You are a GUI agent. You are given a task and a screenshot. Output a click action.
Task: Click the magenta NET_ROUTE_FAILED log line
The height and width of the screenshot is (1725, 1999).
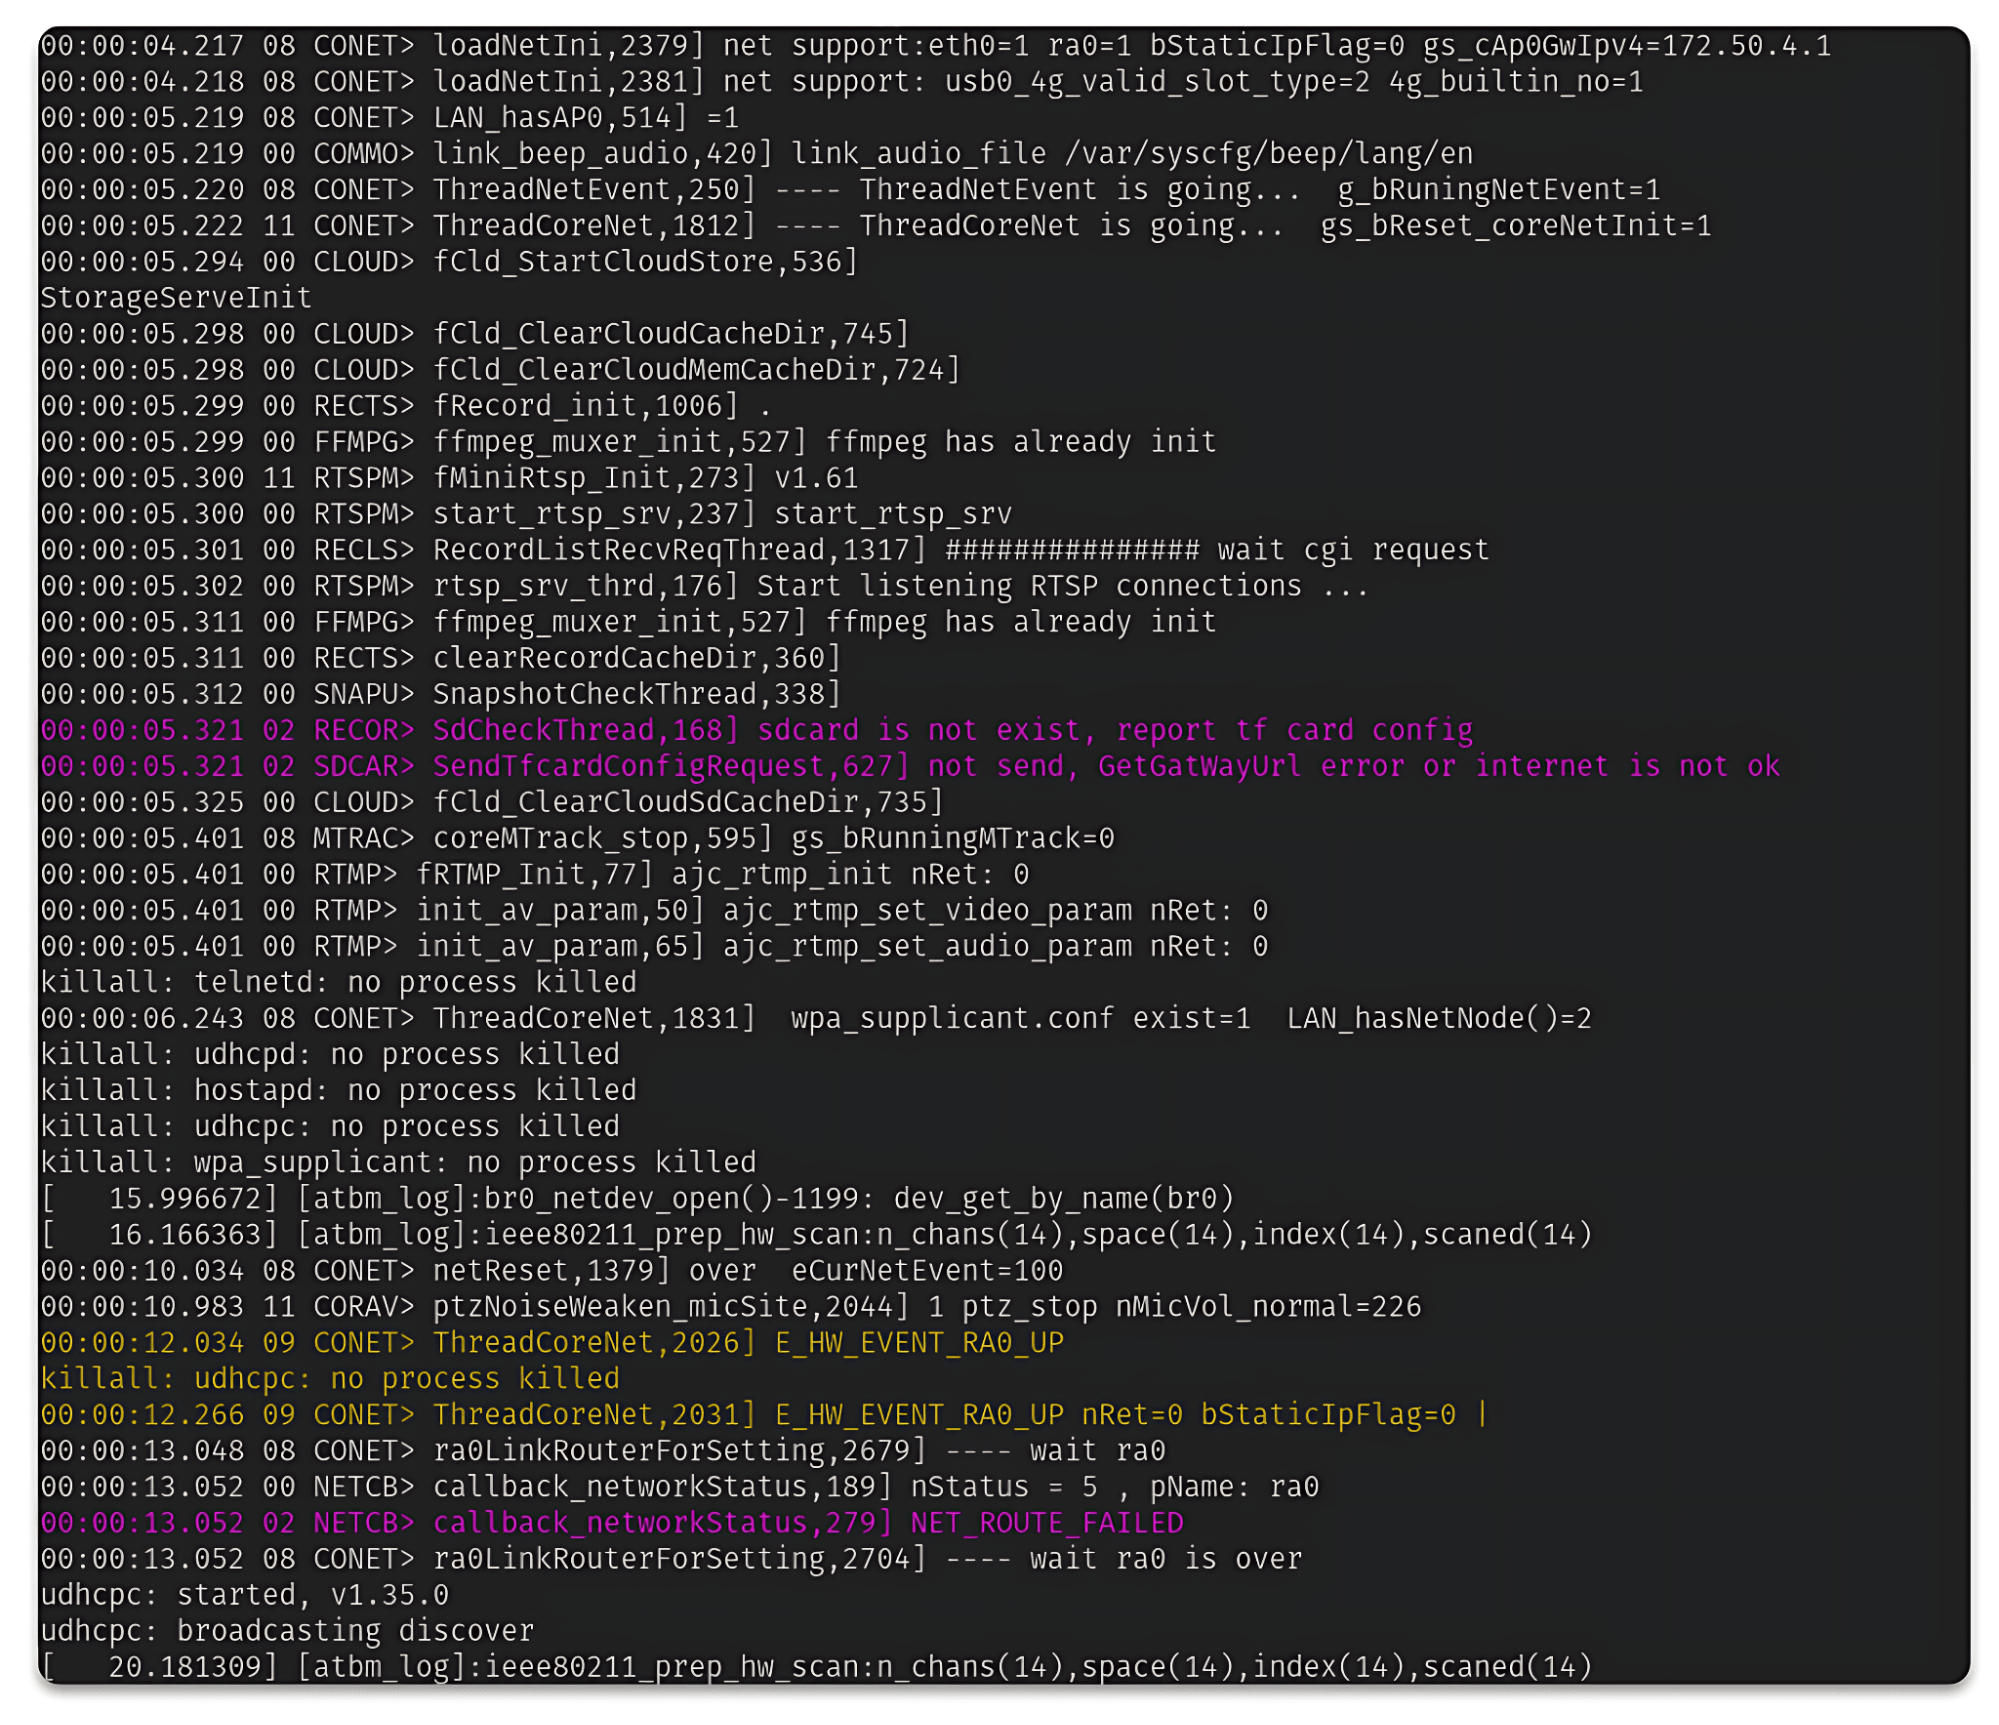611,1522
